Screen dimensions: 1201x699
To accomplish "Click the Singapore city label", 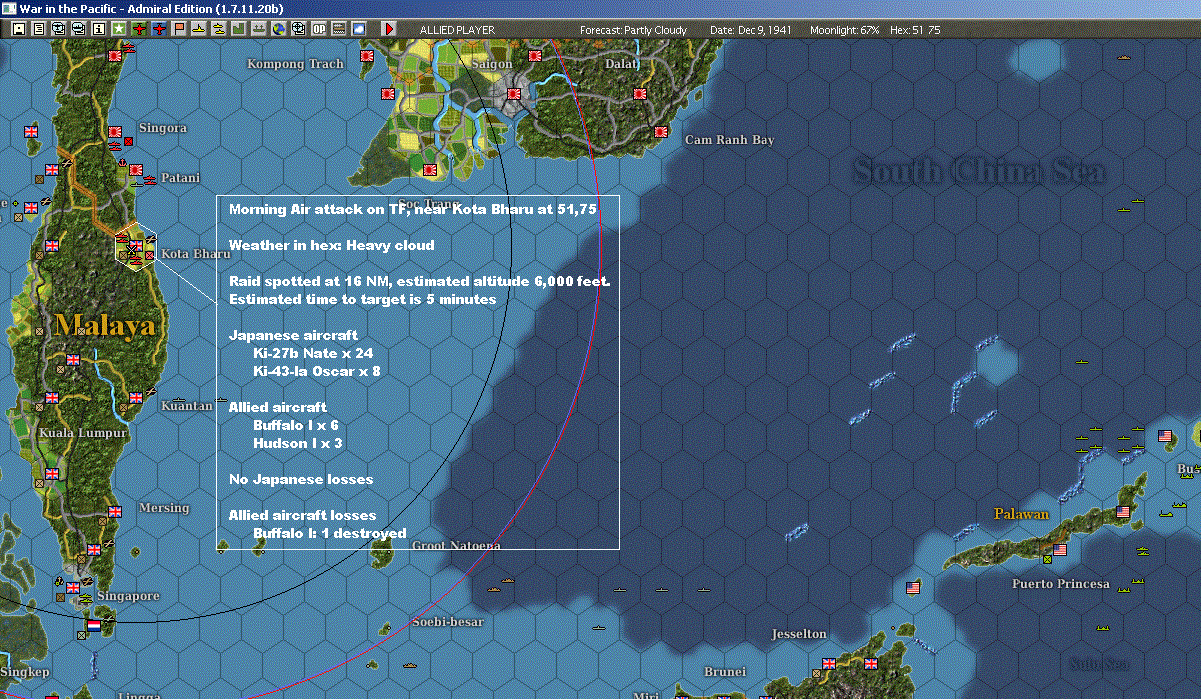I will [x=129, y=596].
